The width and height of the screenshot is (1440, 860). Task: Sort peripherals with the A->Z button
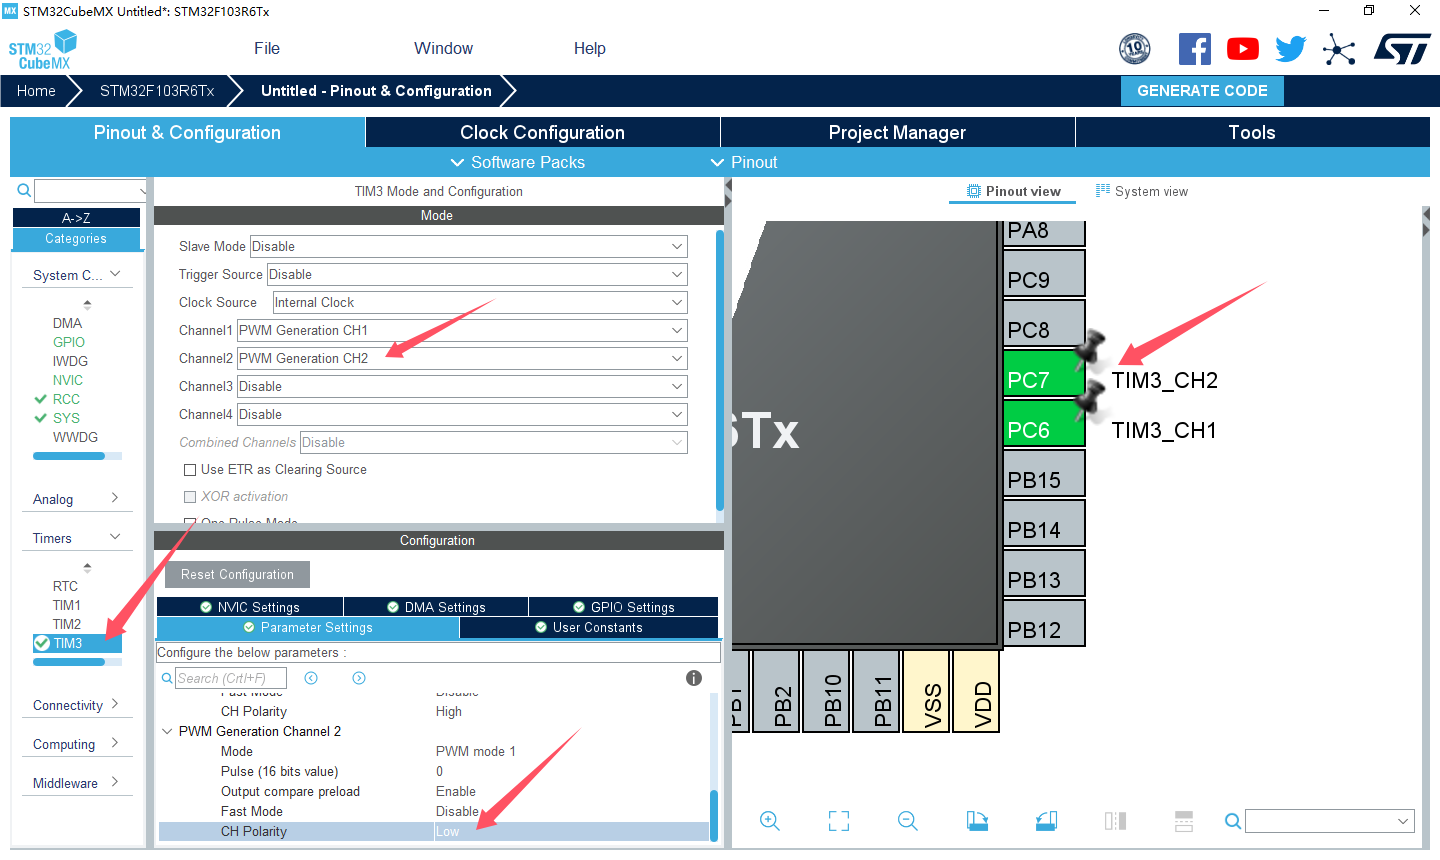(76, 218)
